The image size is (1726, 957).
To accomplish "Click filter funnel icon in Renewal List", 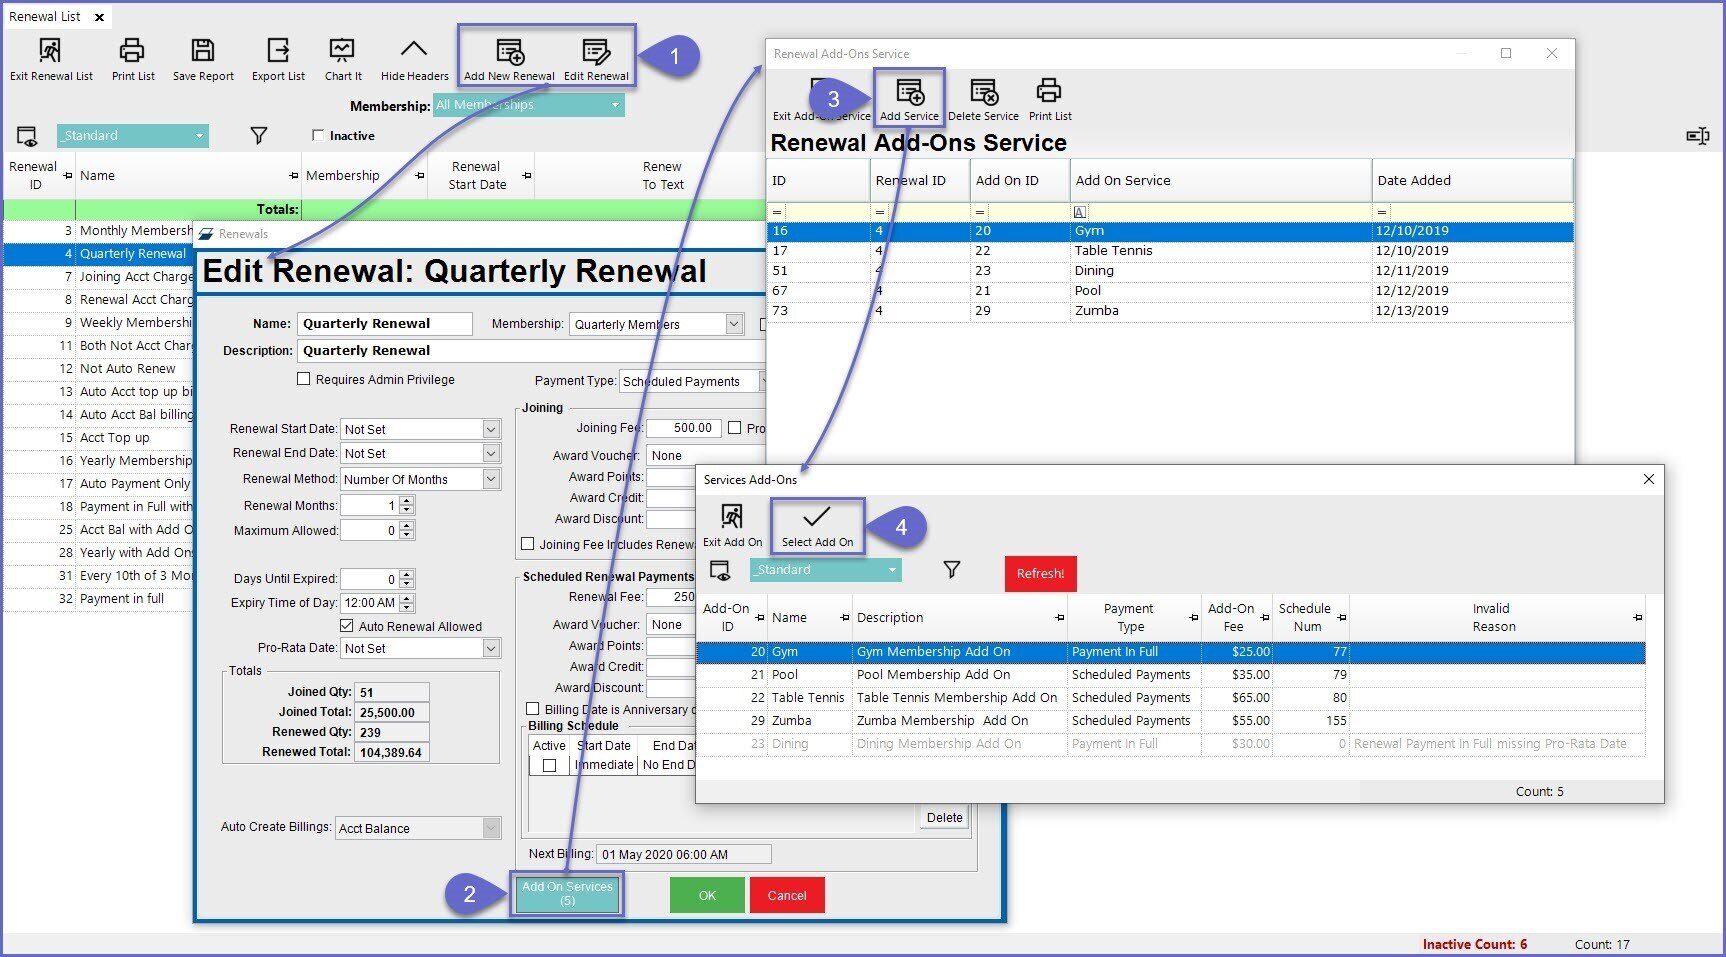I will (x=259, y=135).
